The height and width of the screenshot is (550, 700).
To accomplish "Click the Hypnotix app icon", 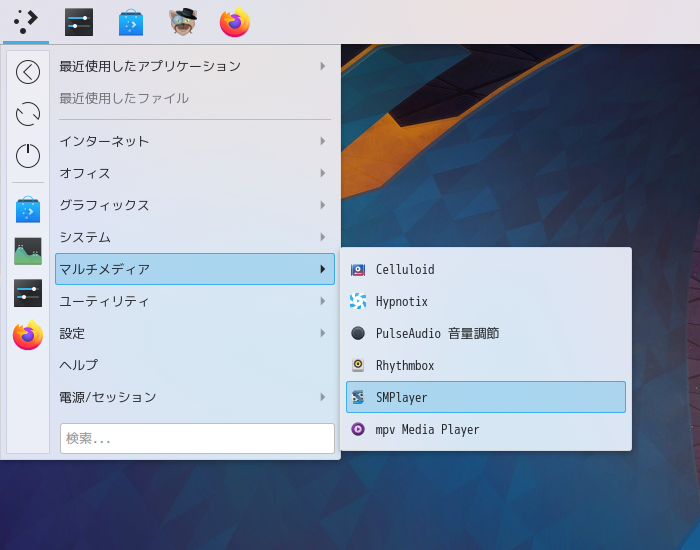I will click(358, 301).
